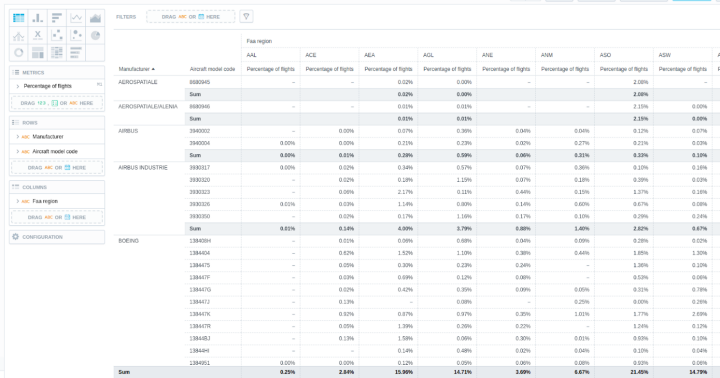Choose the Heatmap visualization
The width and height of the screenshot is (720, 378).
[x=57, y=53]
